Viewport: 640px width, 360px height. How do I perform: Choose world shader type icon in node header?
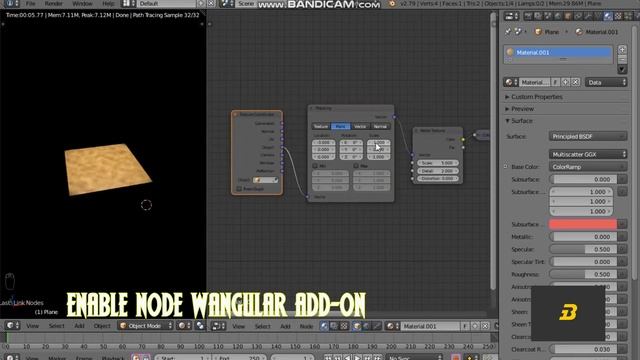coord(367,326)
